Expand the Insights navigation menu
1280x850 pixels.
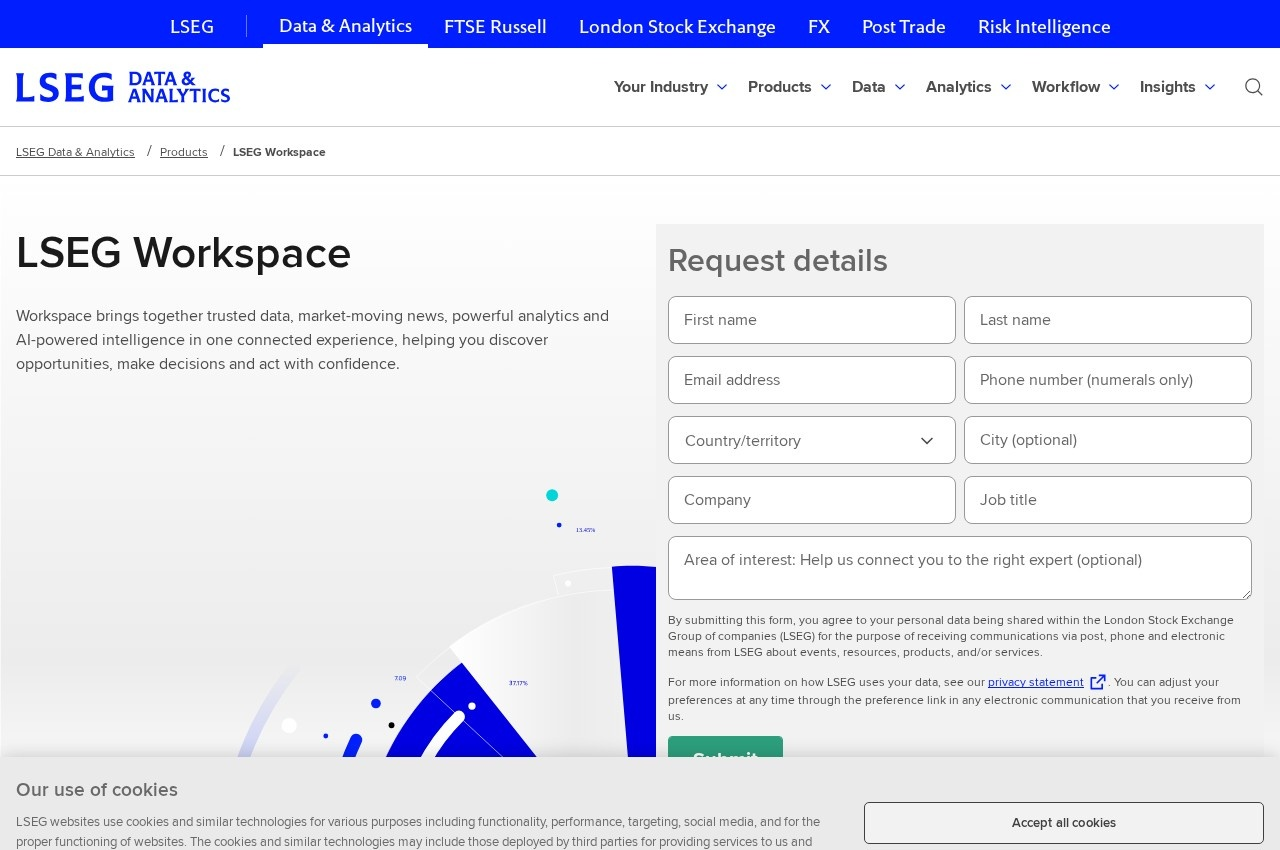pos(1177,87)
